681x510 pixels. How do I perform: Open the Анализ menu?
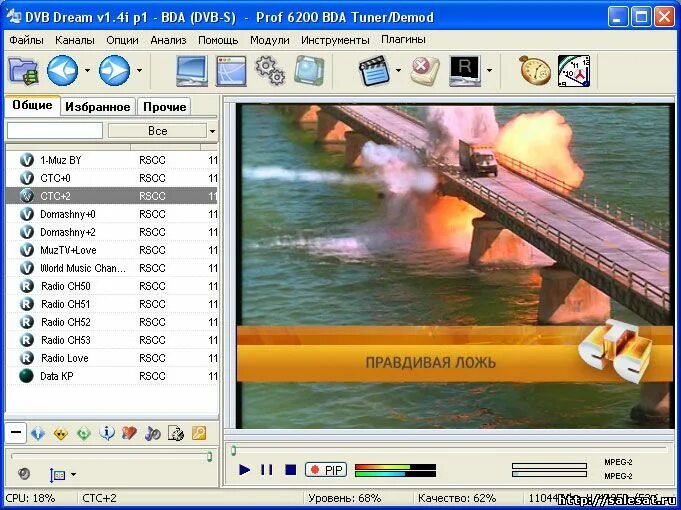click(168, 40)
